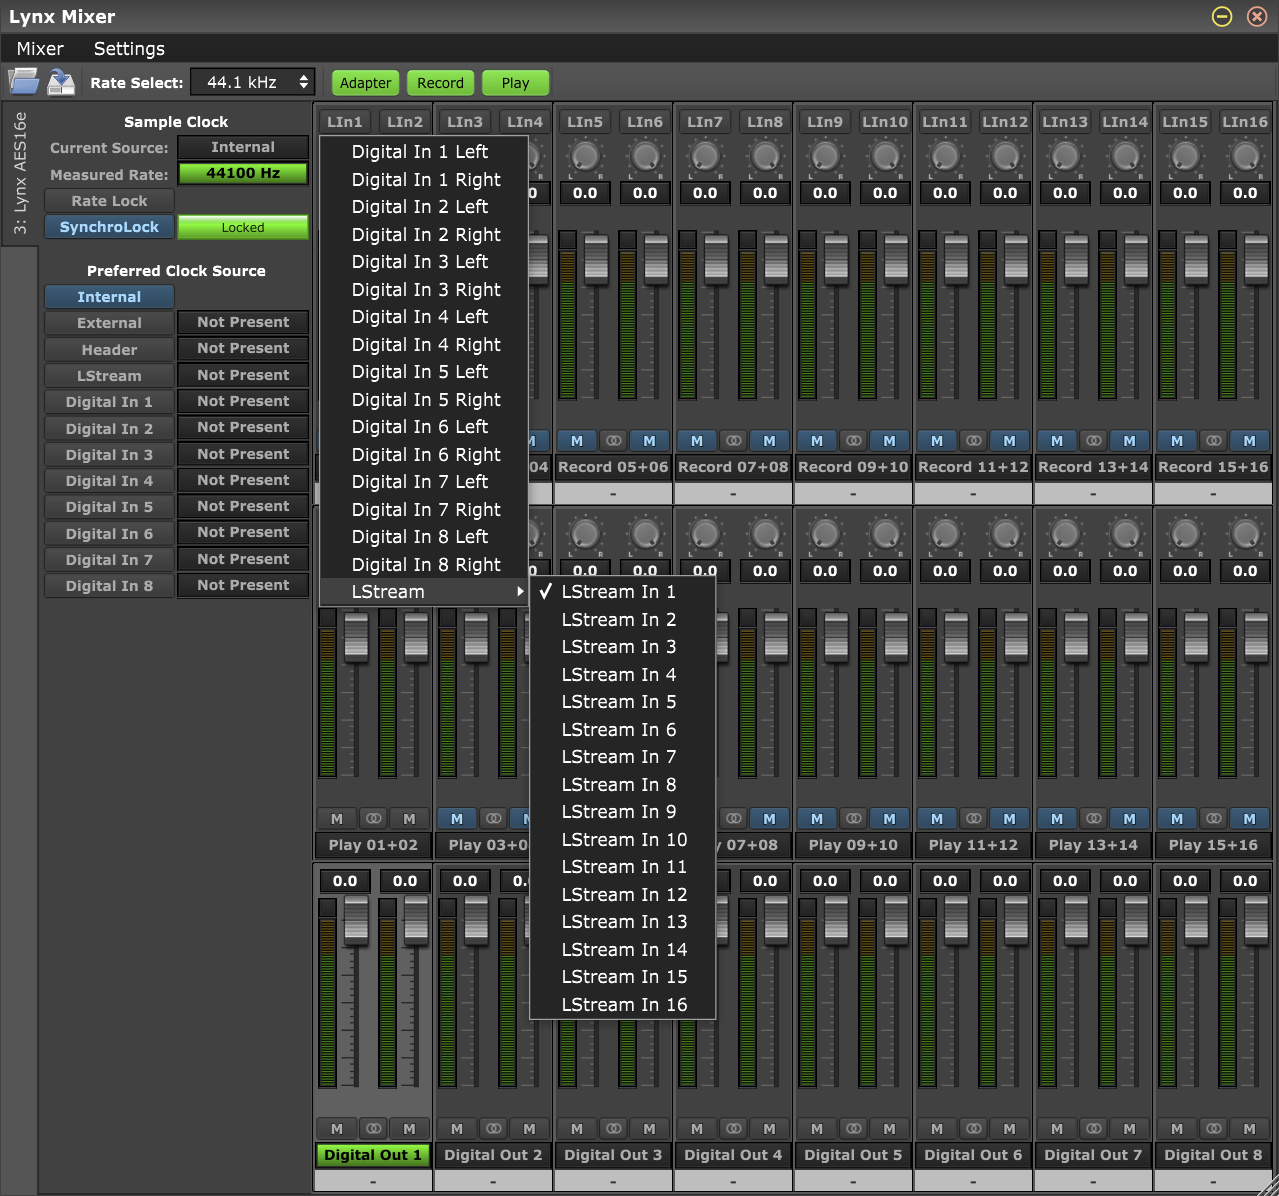Choose LStream In 5 from the submenu
Screen dimensions: 1279x1196
(x=623, y=702)
